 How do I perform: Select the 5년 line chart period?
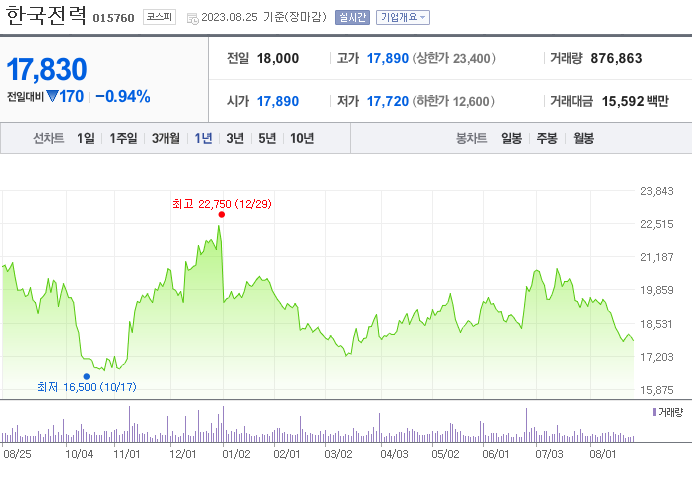267,138
